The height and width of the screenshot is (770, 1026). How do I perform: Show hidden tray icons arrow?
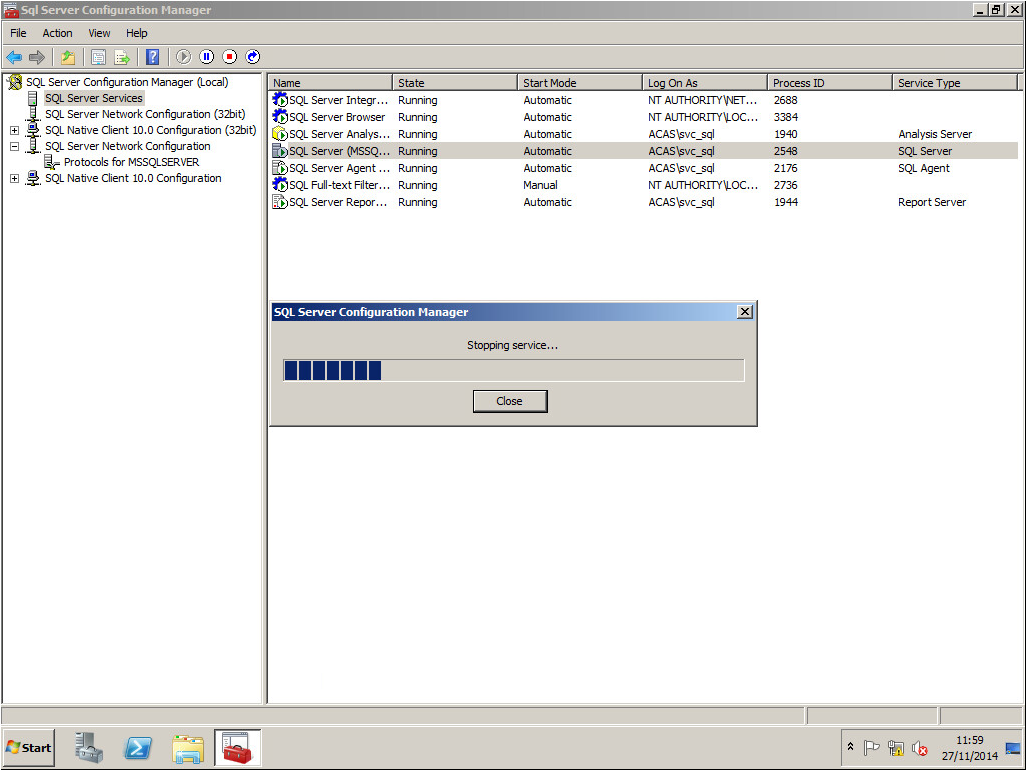pos(851,746)
